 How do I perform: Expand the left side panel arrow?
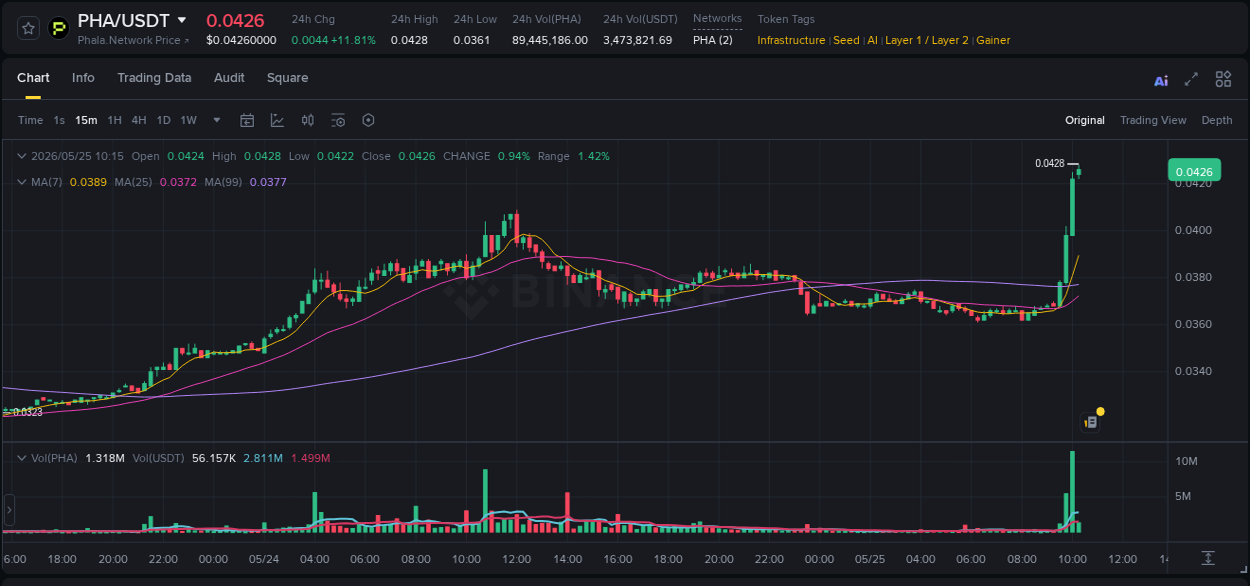(9, 510)
